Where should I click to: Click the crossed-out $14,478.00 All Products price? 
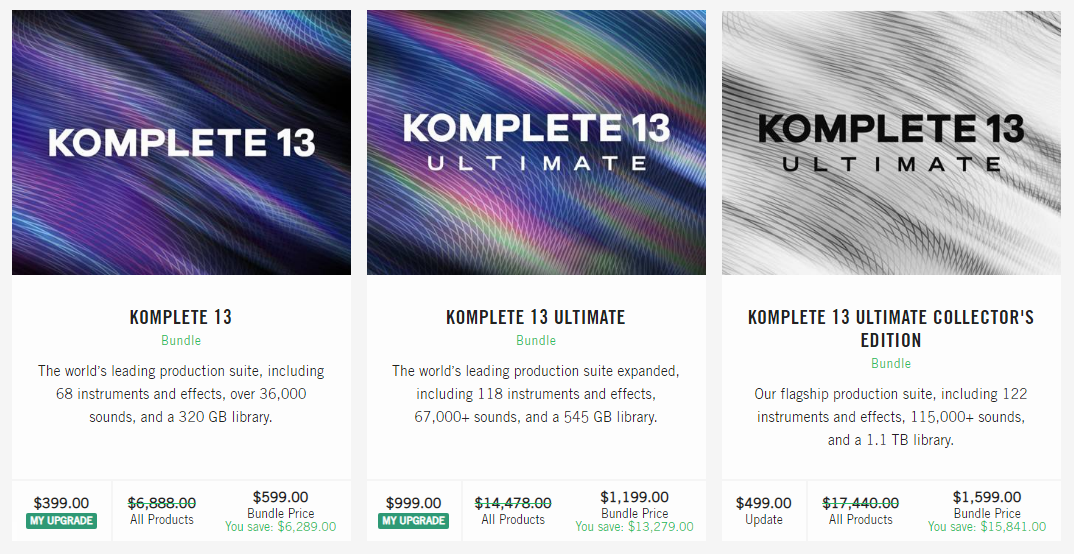(513, 503)
